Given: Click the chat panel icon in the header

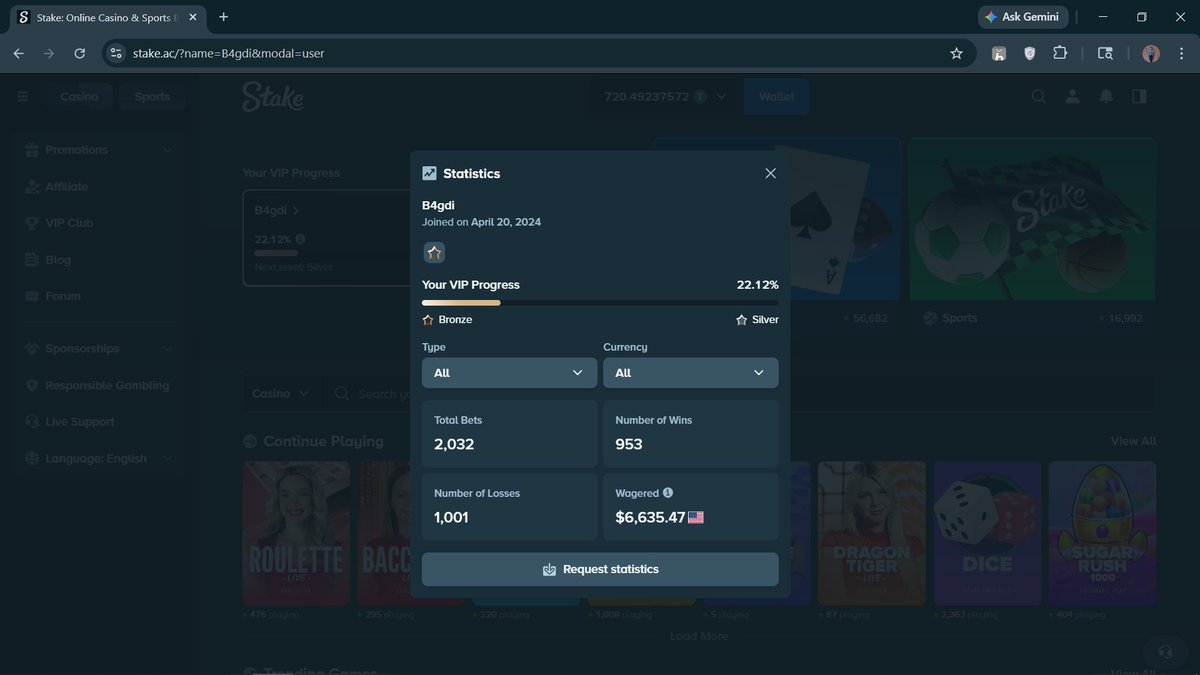Looking at the screenshot, I should 1139,97.
